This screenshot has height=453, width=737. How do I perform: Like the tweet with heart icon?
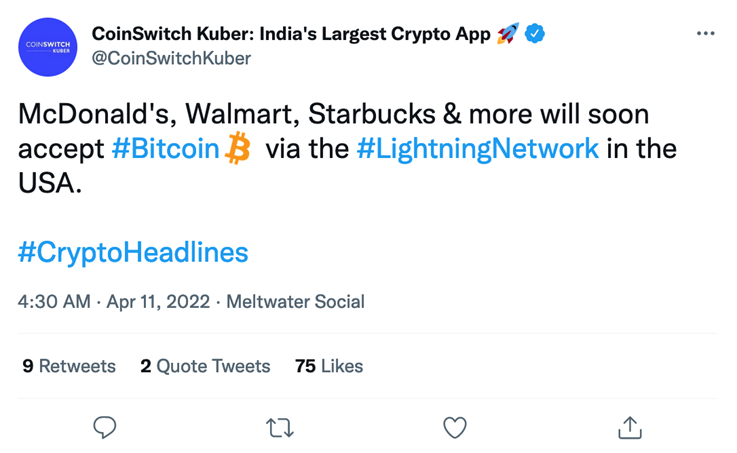point(455,428)
